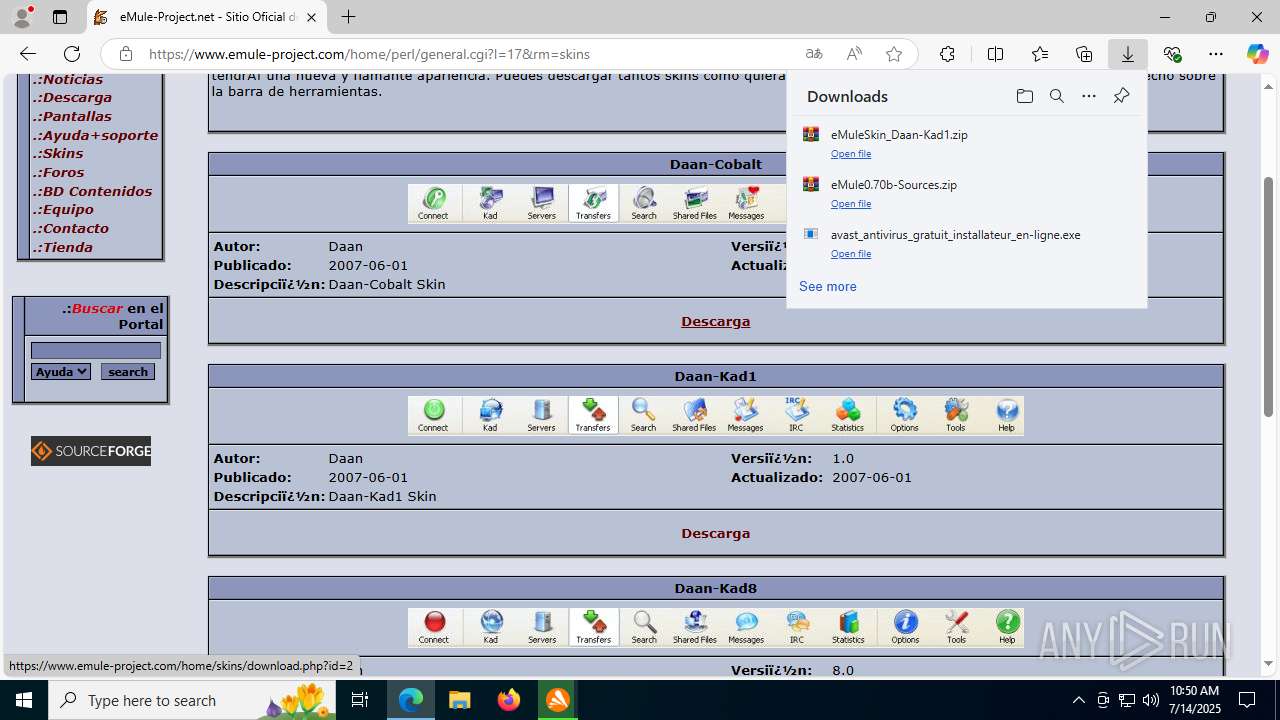Open the translate page icon

(814, 54)
